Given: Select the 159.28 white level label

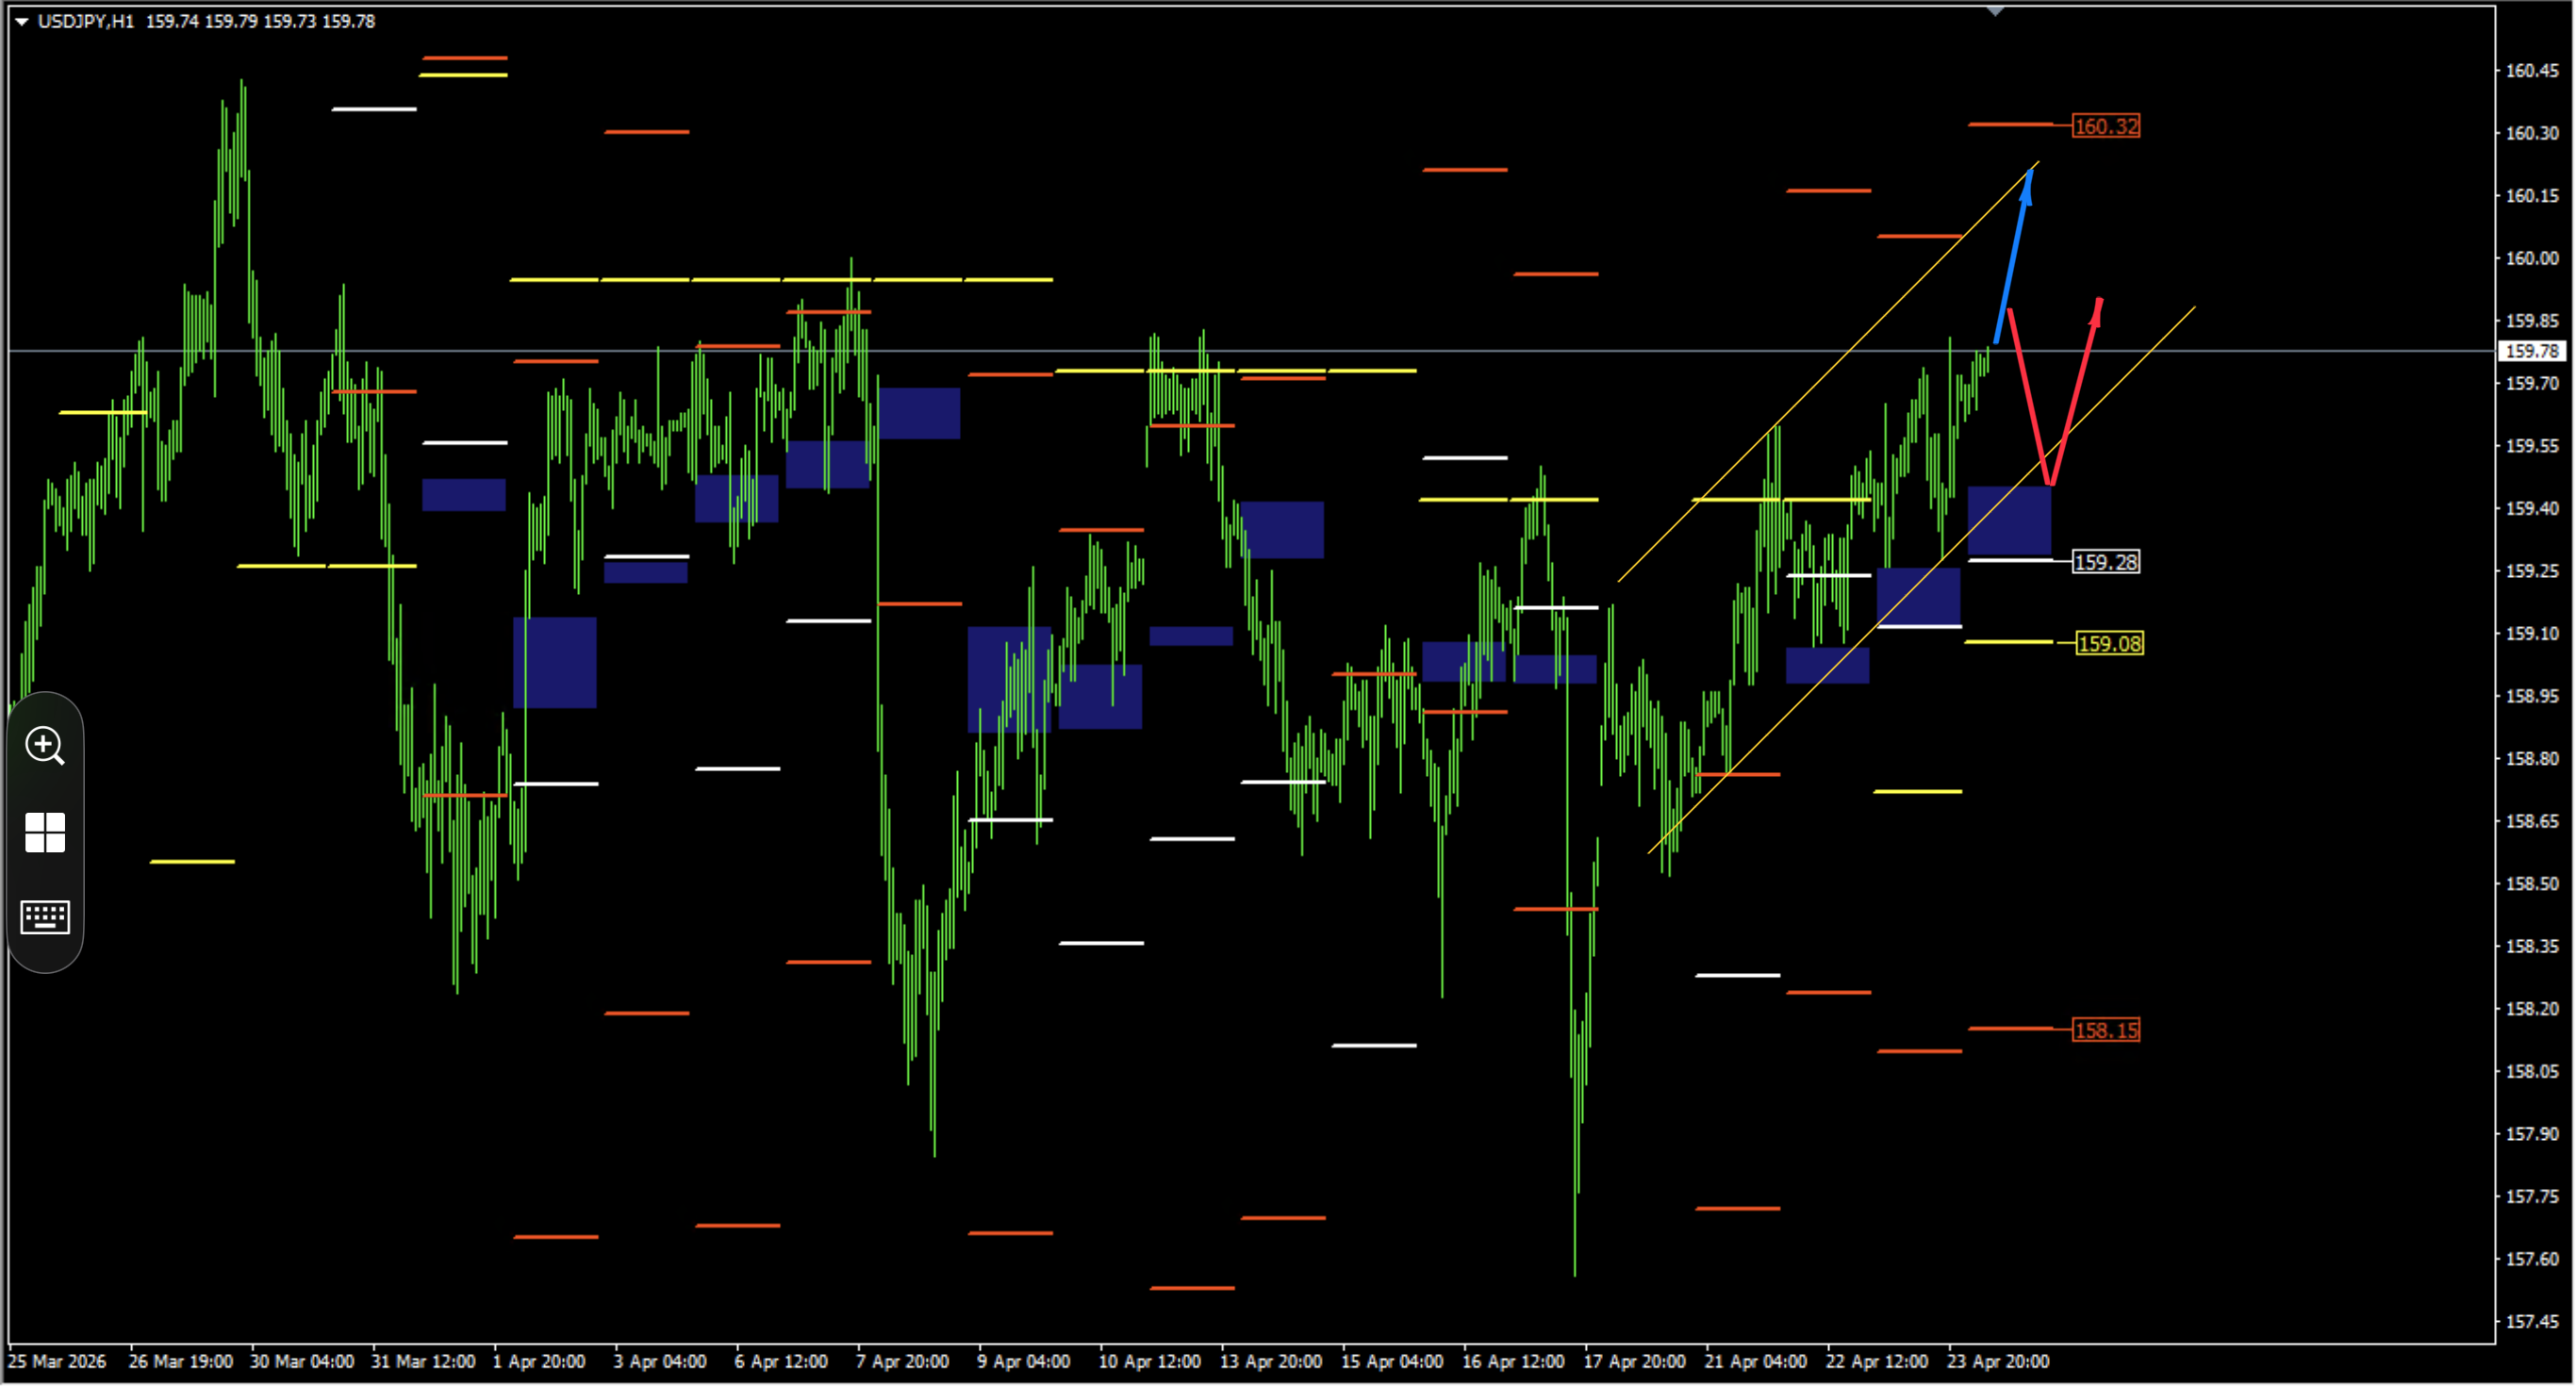Looking at the screenshot, I should tap(2105, 562).
